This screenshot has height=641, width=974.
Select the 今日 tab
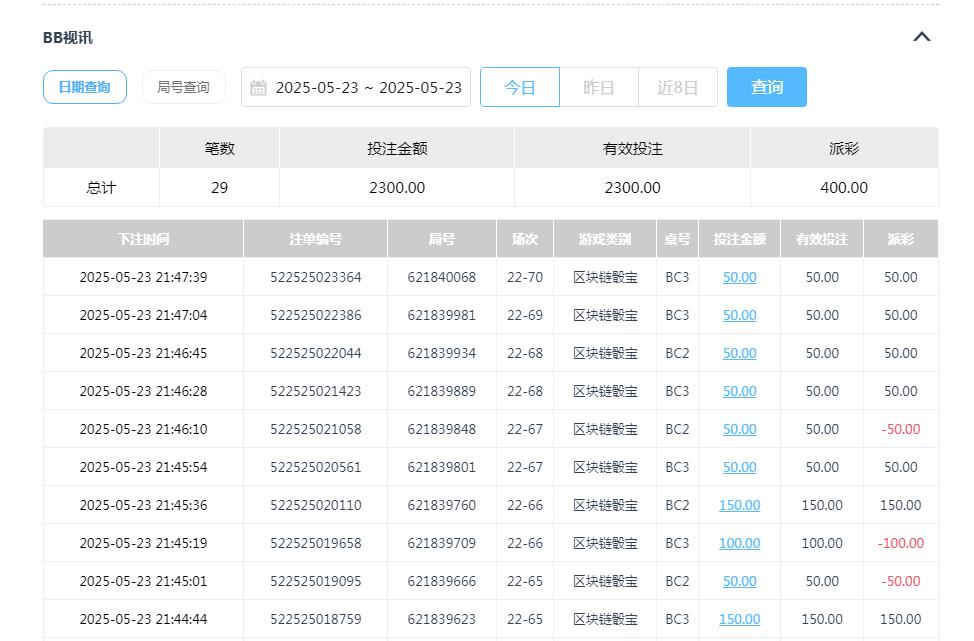519,87
